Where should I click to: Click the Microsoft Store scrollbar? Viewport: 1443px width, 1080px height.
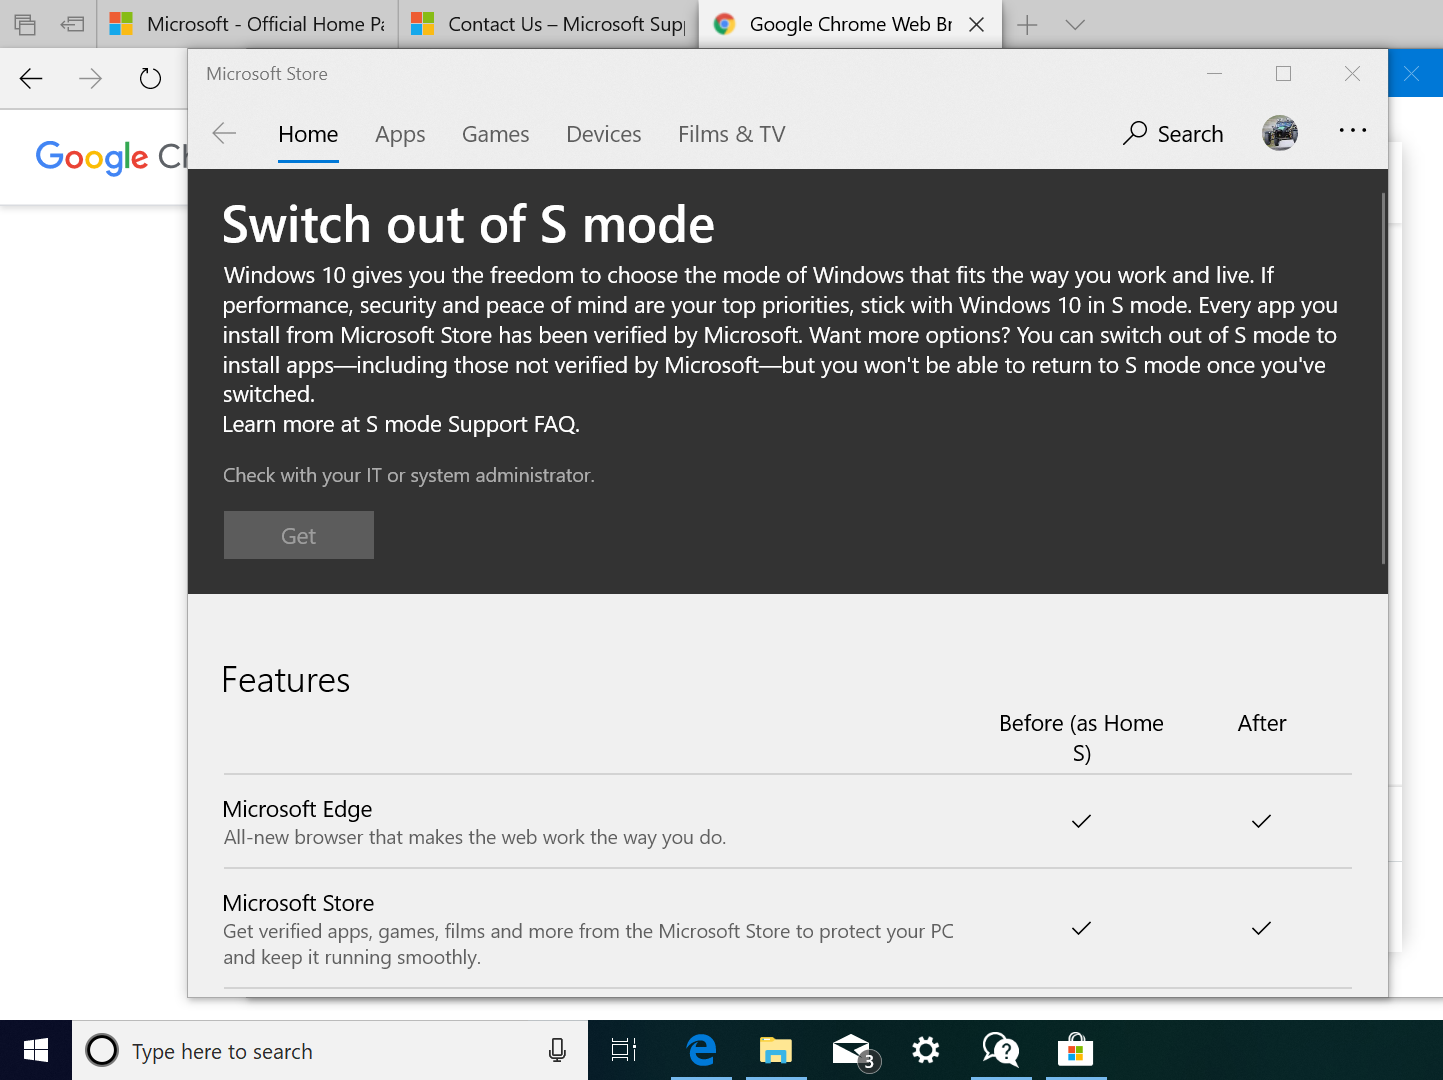click(1383, 378)
